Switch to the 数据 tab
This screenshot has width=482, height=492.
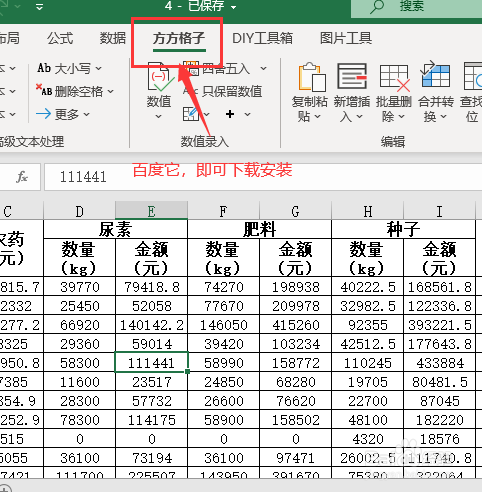point(113,38)
